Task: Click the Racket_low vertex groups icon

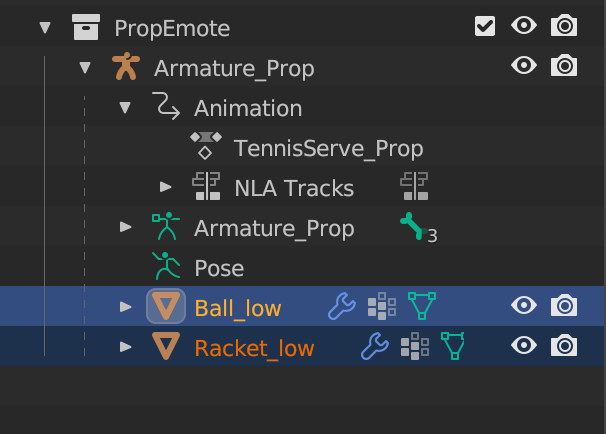Action: [414, 347]
